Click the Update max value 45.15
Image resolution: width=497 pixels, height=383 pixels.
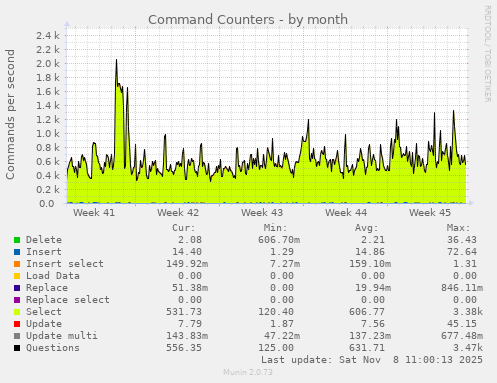(462, 324)
